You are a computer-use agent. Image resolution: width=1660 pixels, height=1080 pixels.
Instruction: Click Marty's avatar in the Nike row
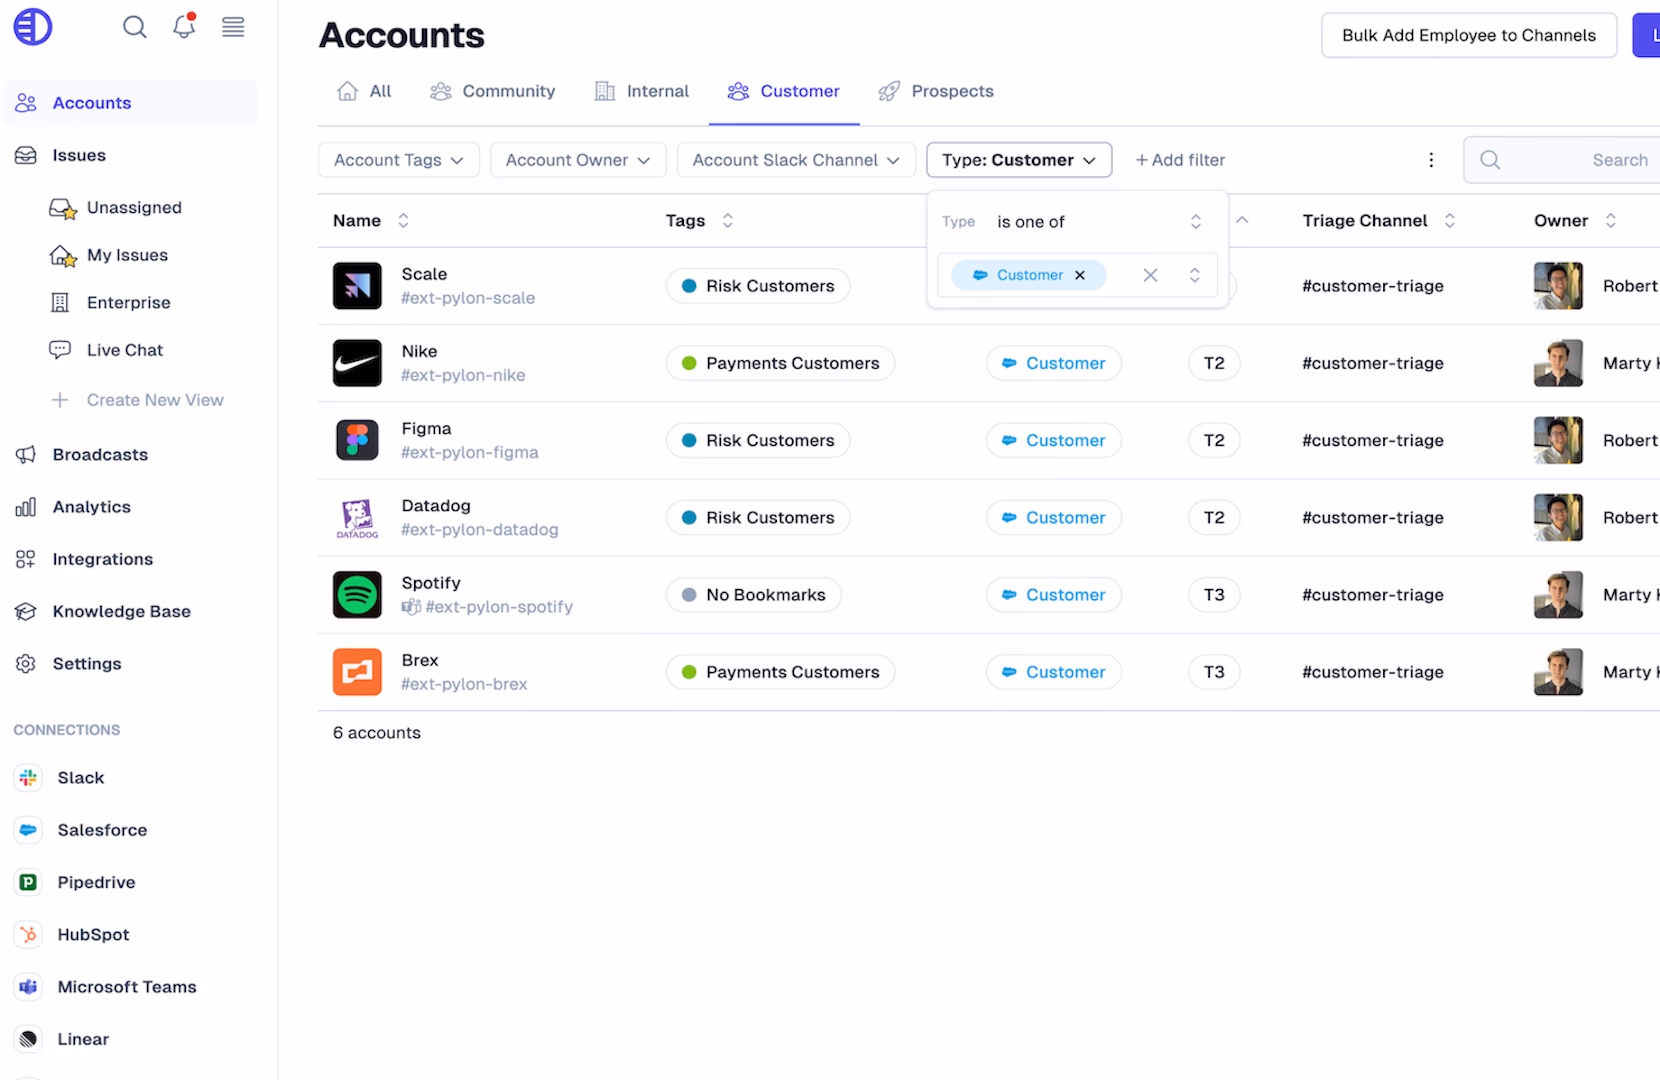(x=1558, y=363)
